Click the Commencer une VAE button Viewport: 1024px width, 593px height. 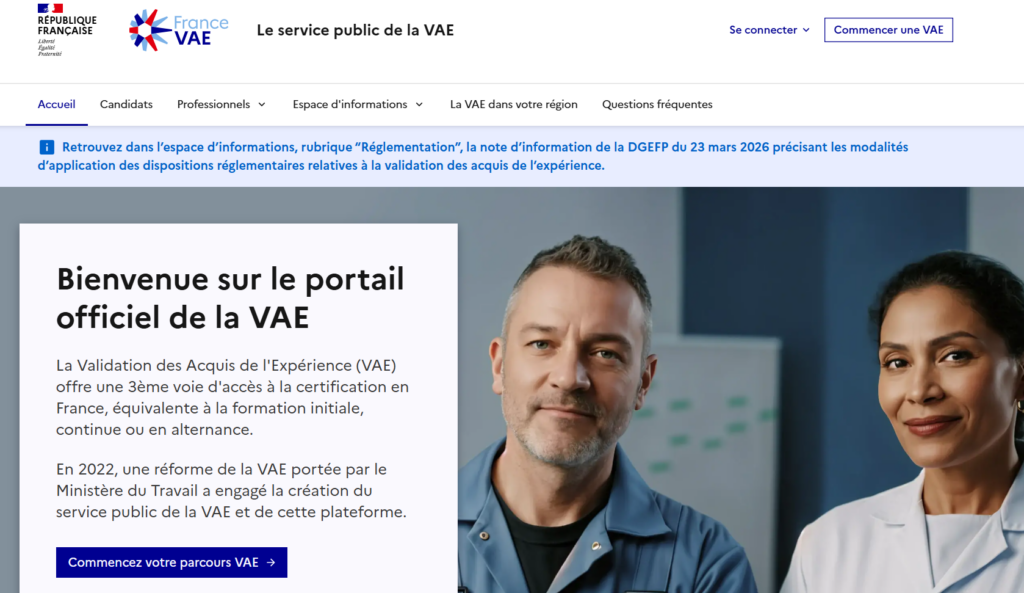[888, 30]
